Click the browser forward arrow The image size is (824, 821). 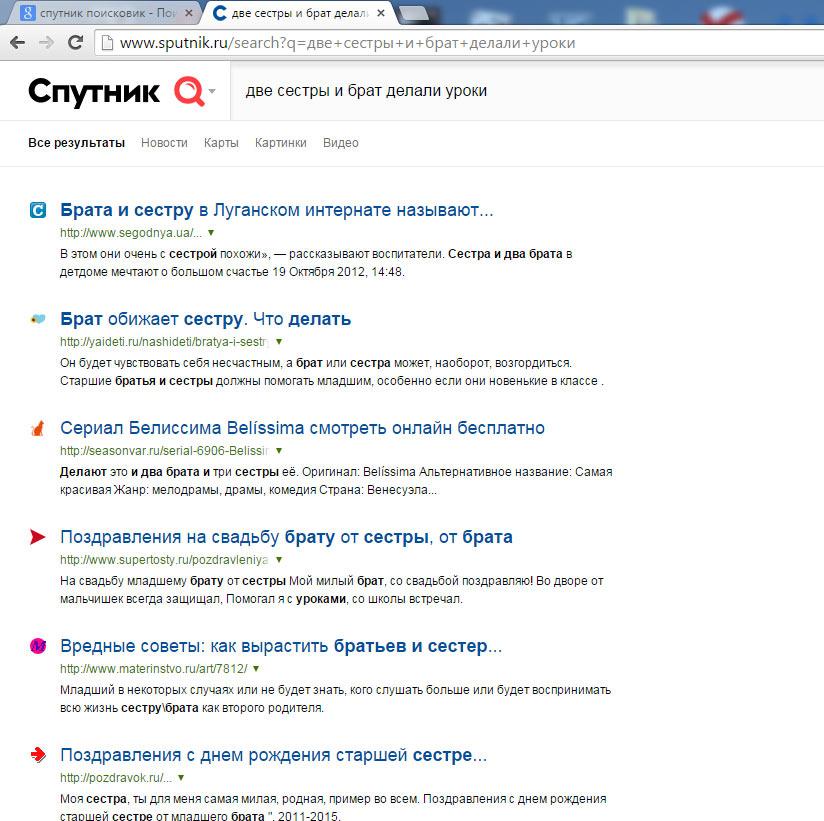47,43
